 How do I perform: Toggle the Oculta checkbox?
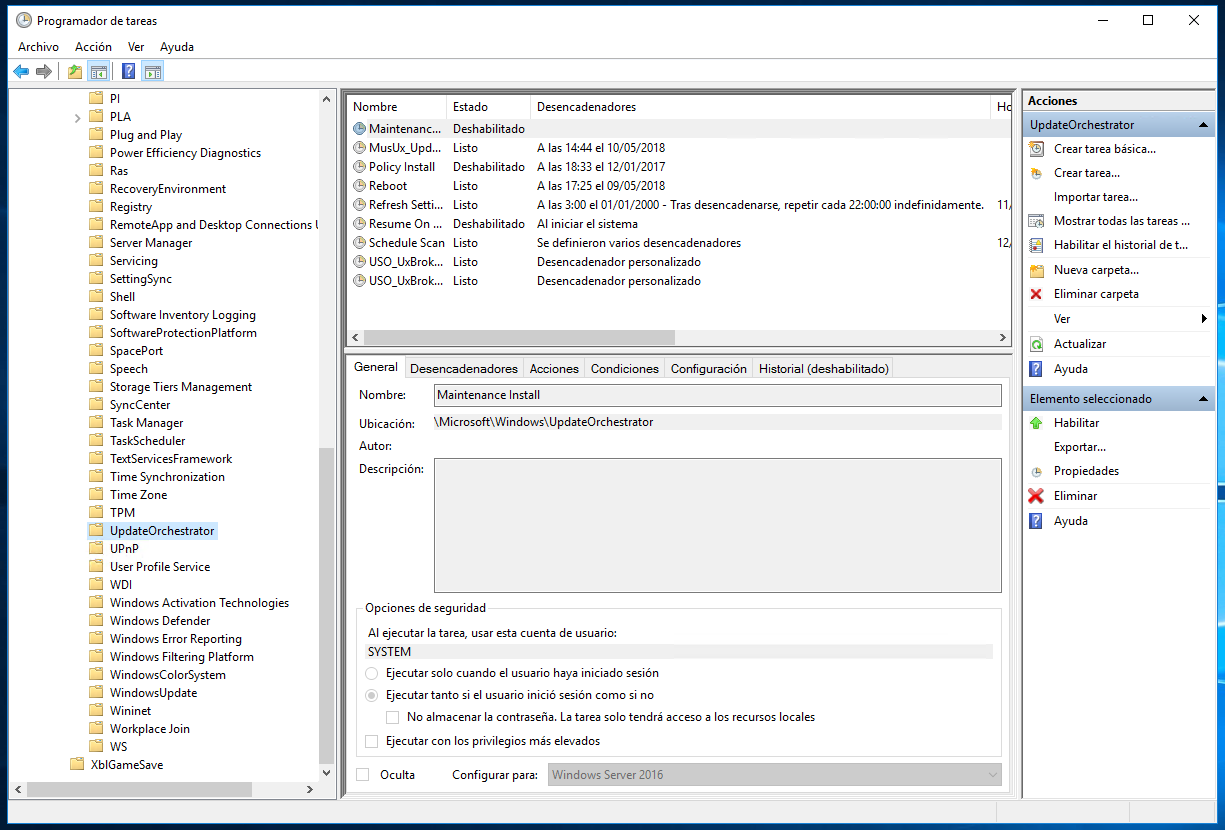[x=362, y=775]
